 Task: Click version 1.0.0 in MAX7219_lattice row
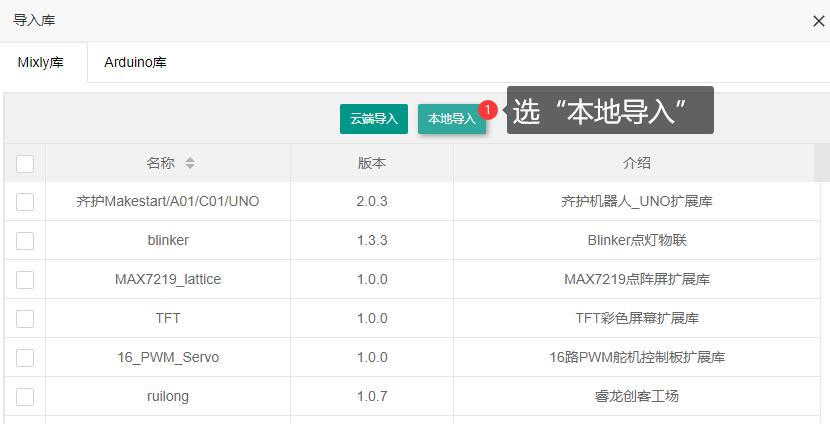[372, 279]
